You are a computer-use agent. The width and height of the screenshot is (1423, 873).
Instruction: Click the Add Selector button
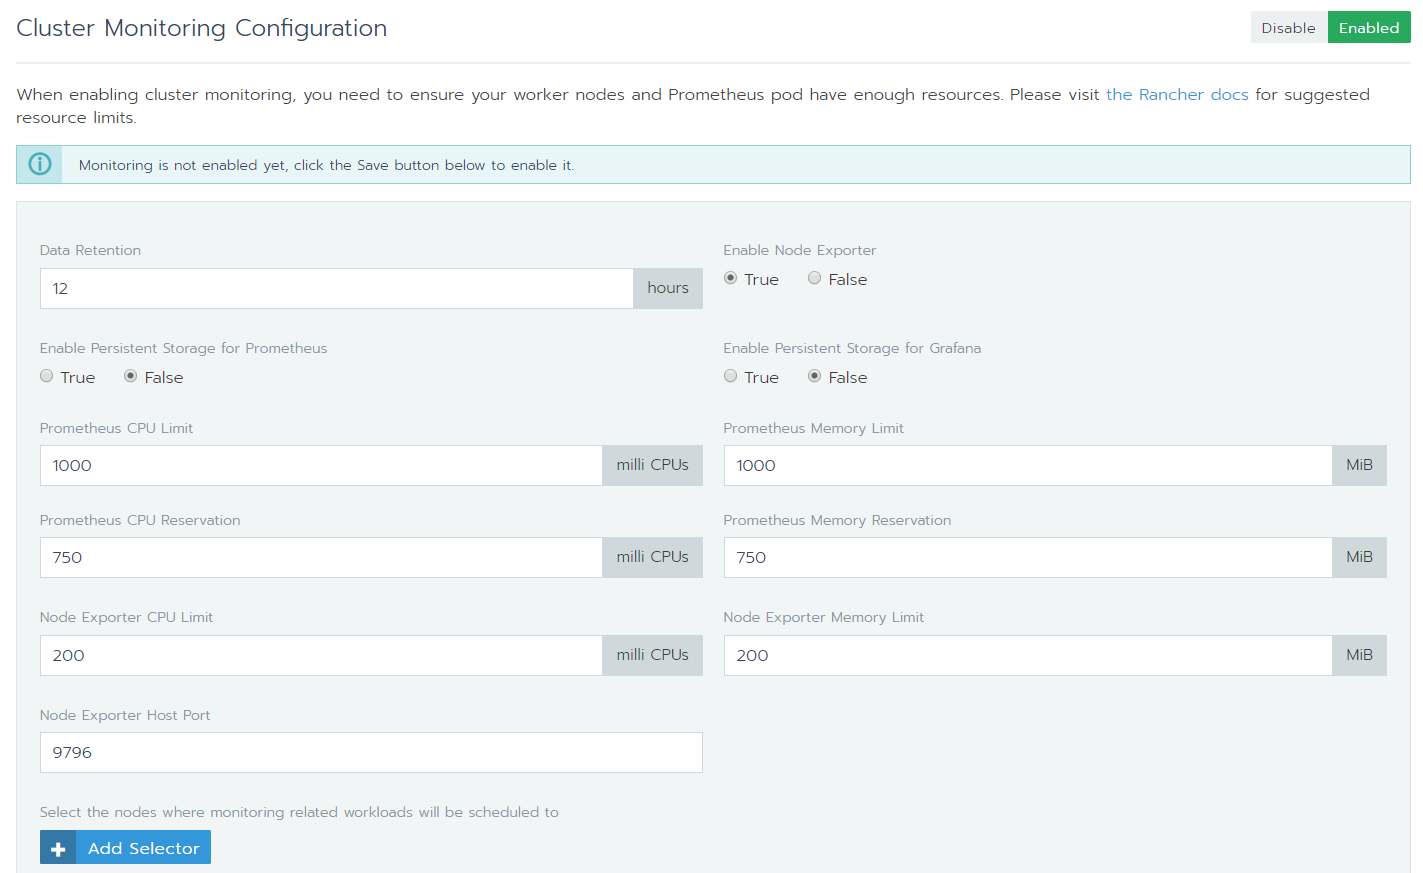tap(143, 848)
